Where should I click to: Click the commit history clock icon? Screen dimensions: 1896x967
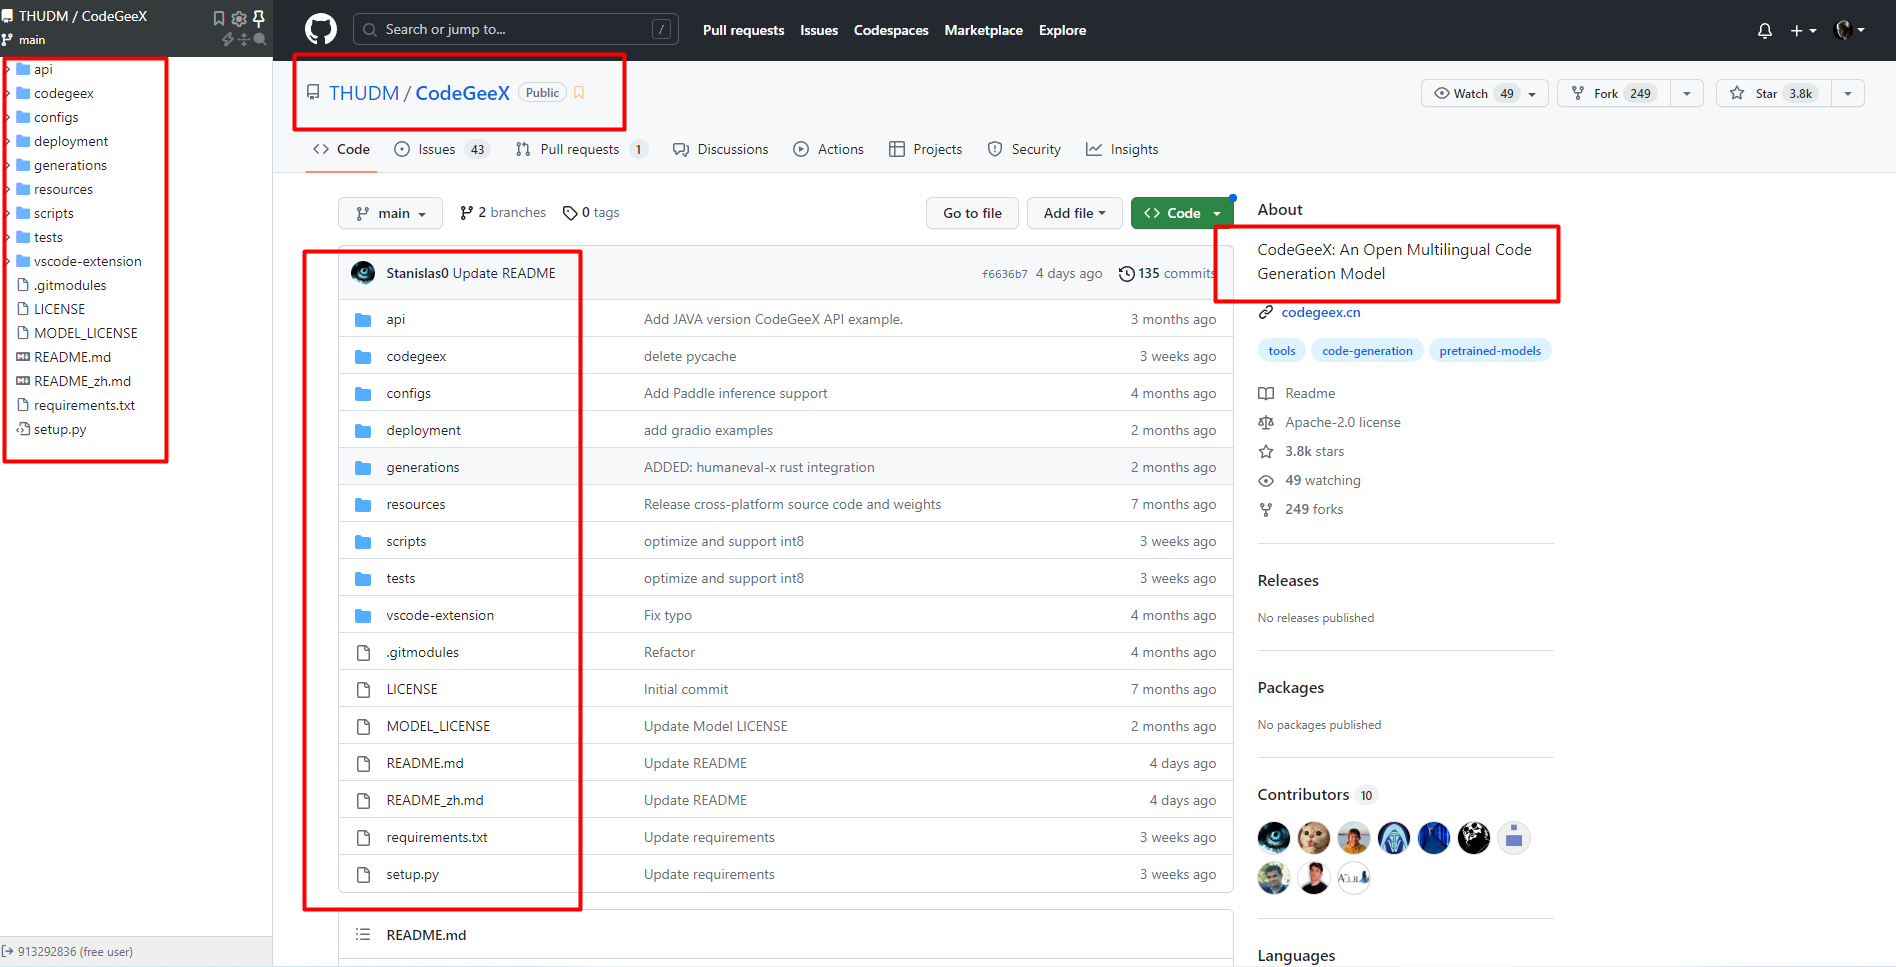1127,273
